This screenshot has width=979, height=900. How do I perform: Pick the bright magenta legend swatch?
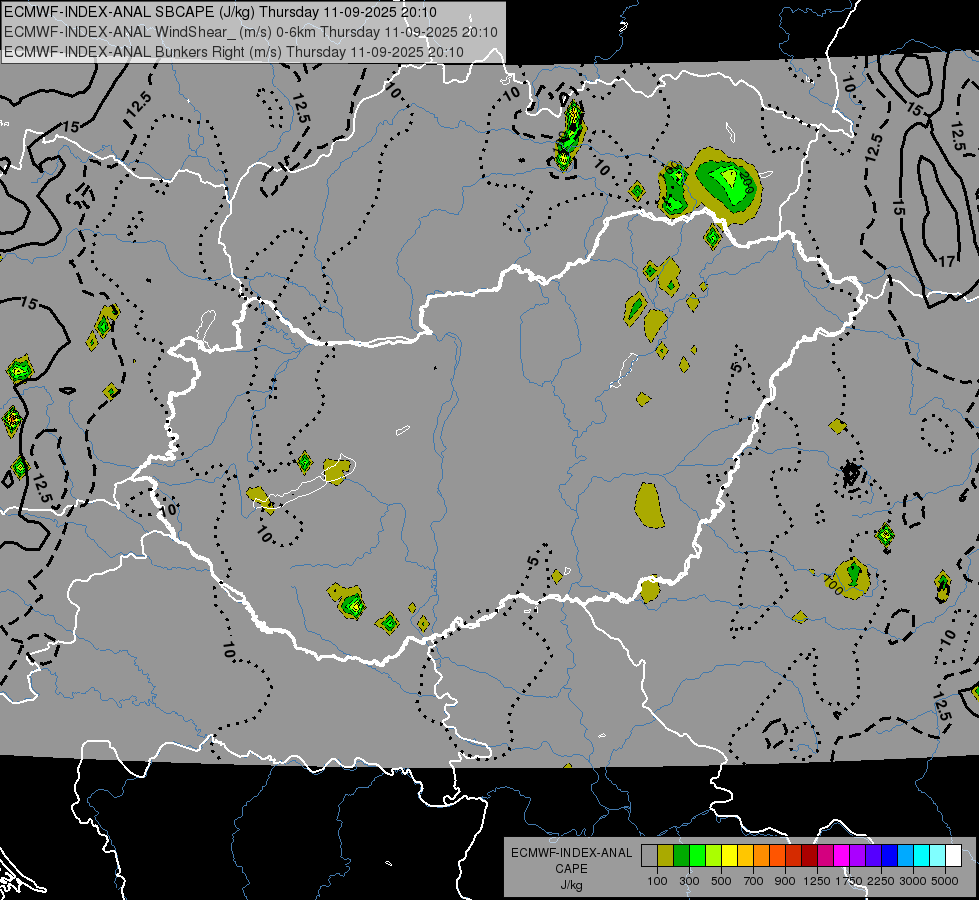(841, 855)
